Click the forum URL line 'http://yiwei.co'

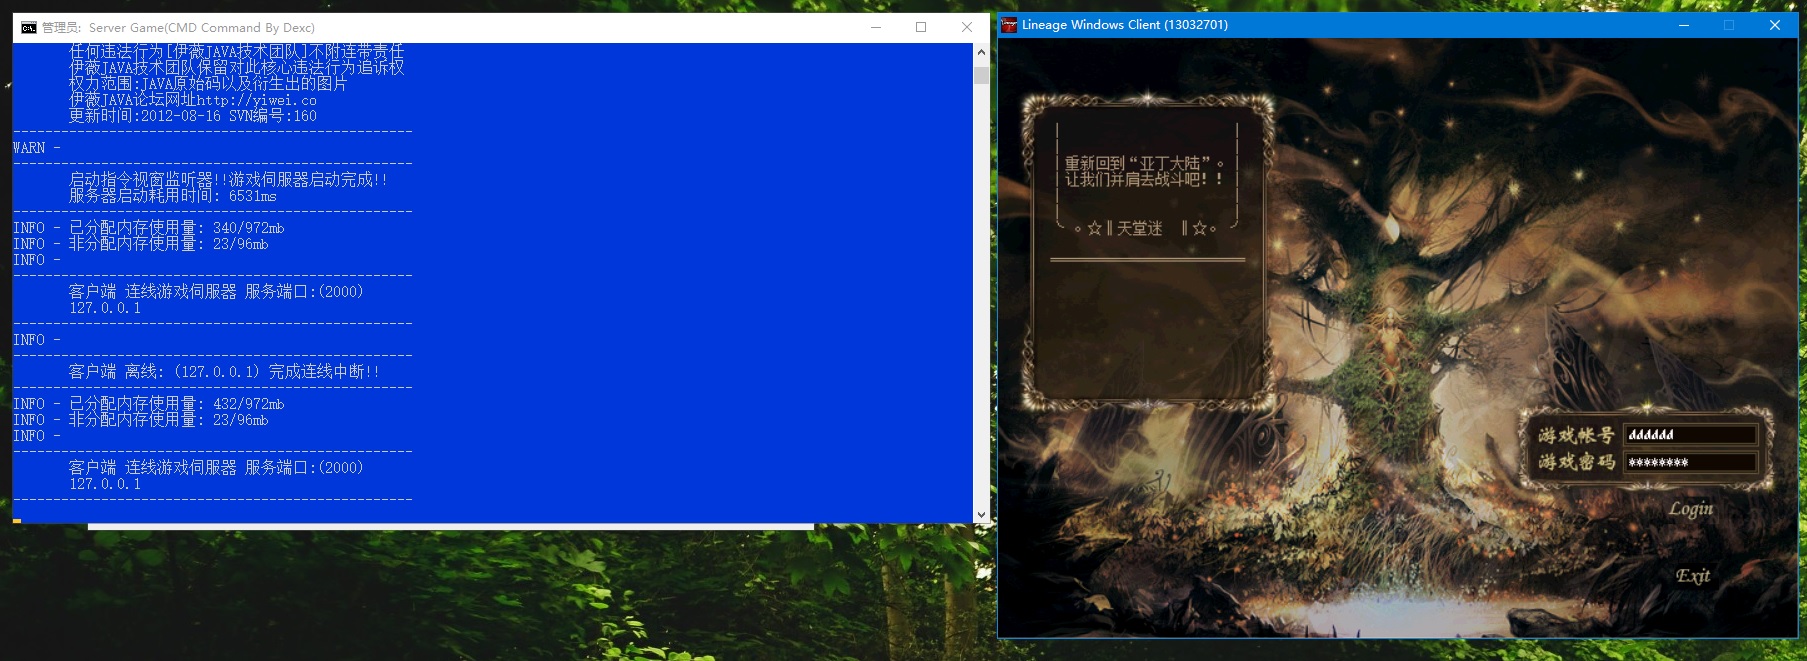click(193, 100)
